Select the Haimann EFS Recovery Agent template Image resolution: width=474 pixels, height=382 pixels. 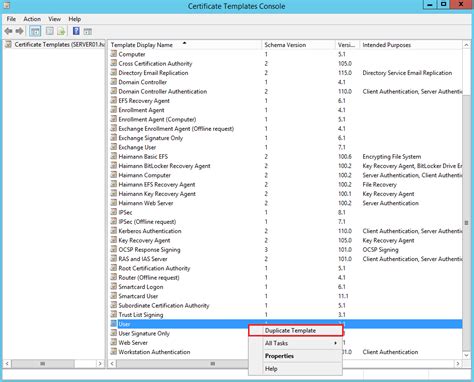pyautogui.click(x=157, y=184)
